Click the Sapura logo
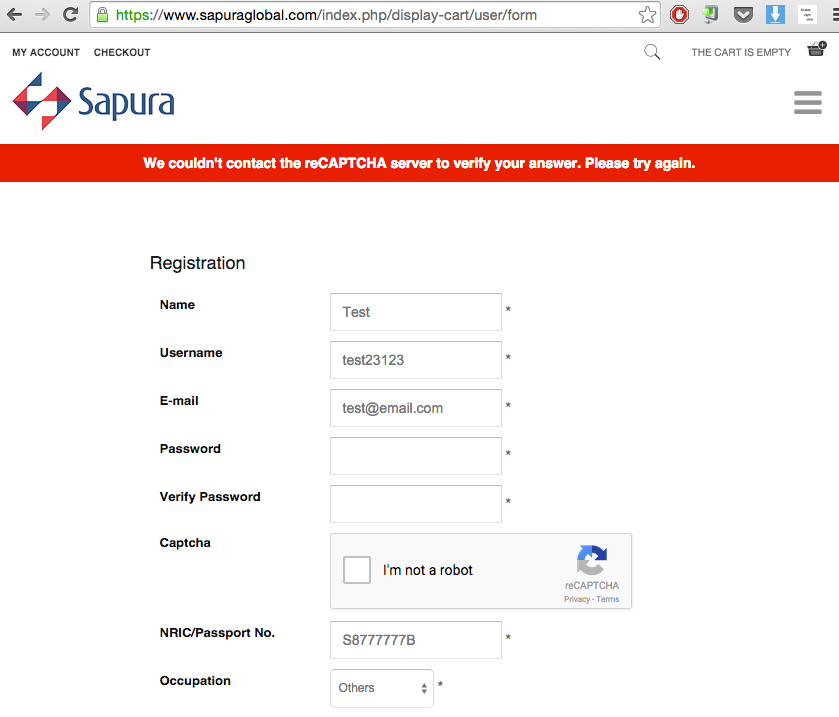The height and width of the screenshot is (717, 839). [94, 101]
